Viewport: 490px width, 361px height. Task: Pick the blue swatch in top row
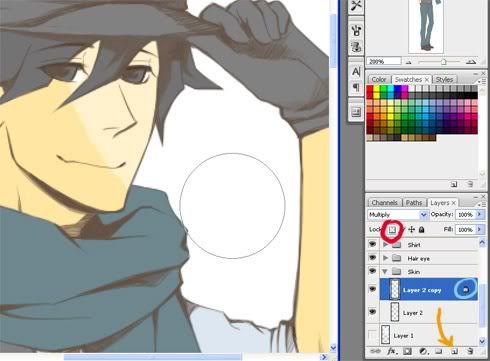(x=397, y=89)
